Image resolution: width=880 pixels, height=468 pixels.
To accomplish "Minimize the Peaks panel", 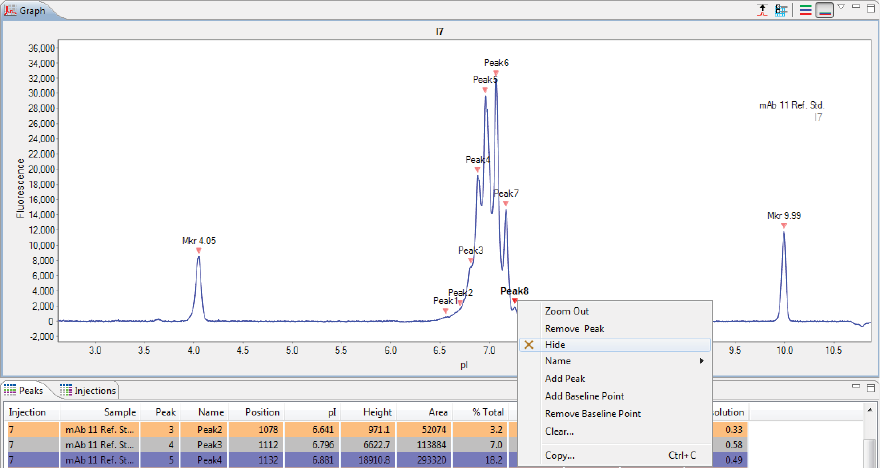I will click(855, 388).
